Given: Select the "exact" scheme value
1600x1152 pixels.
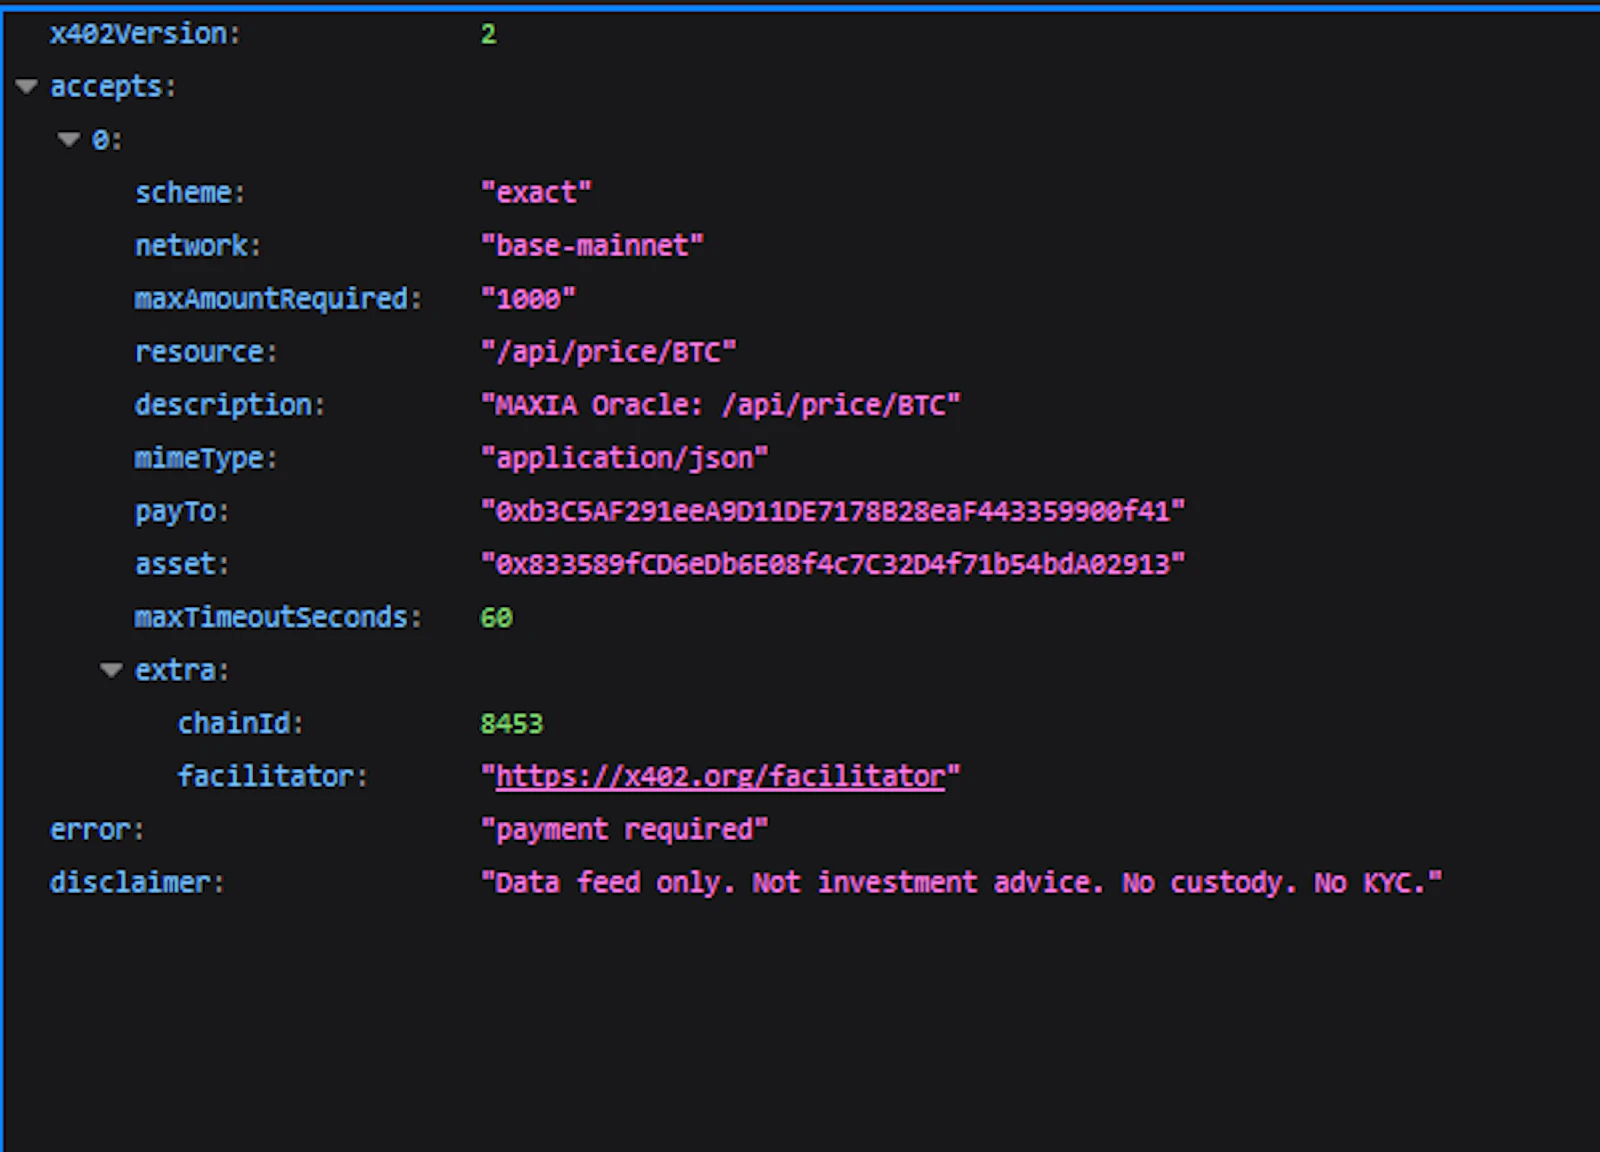Looking at the screenshot, I should pos(537,192).
